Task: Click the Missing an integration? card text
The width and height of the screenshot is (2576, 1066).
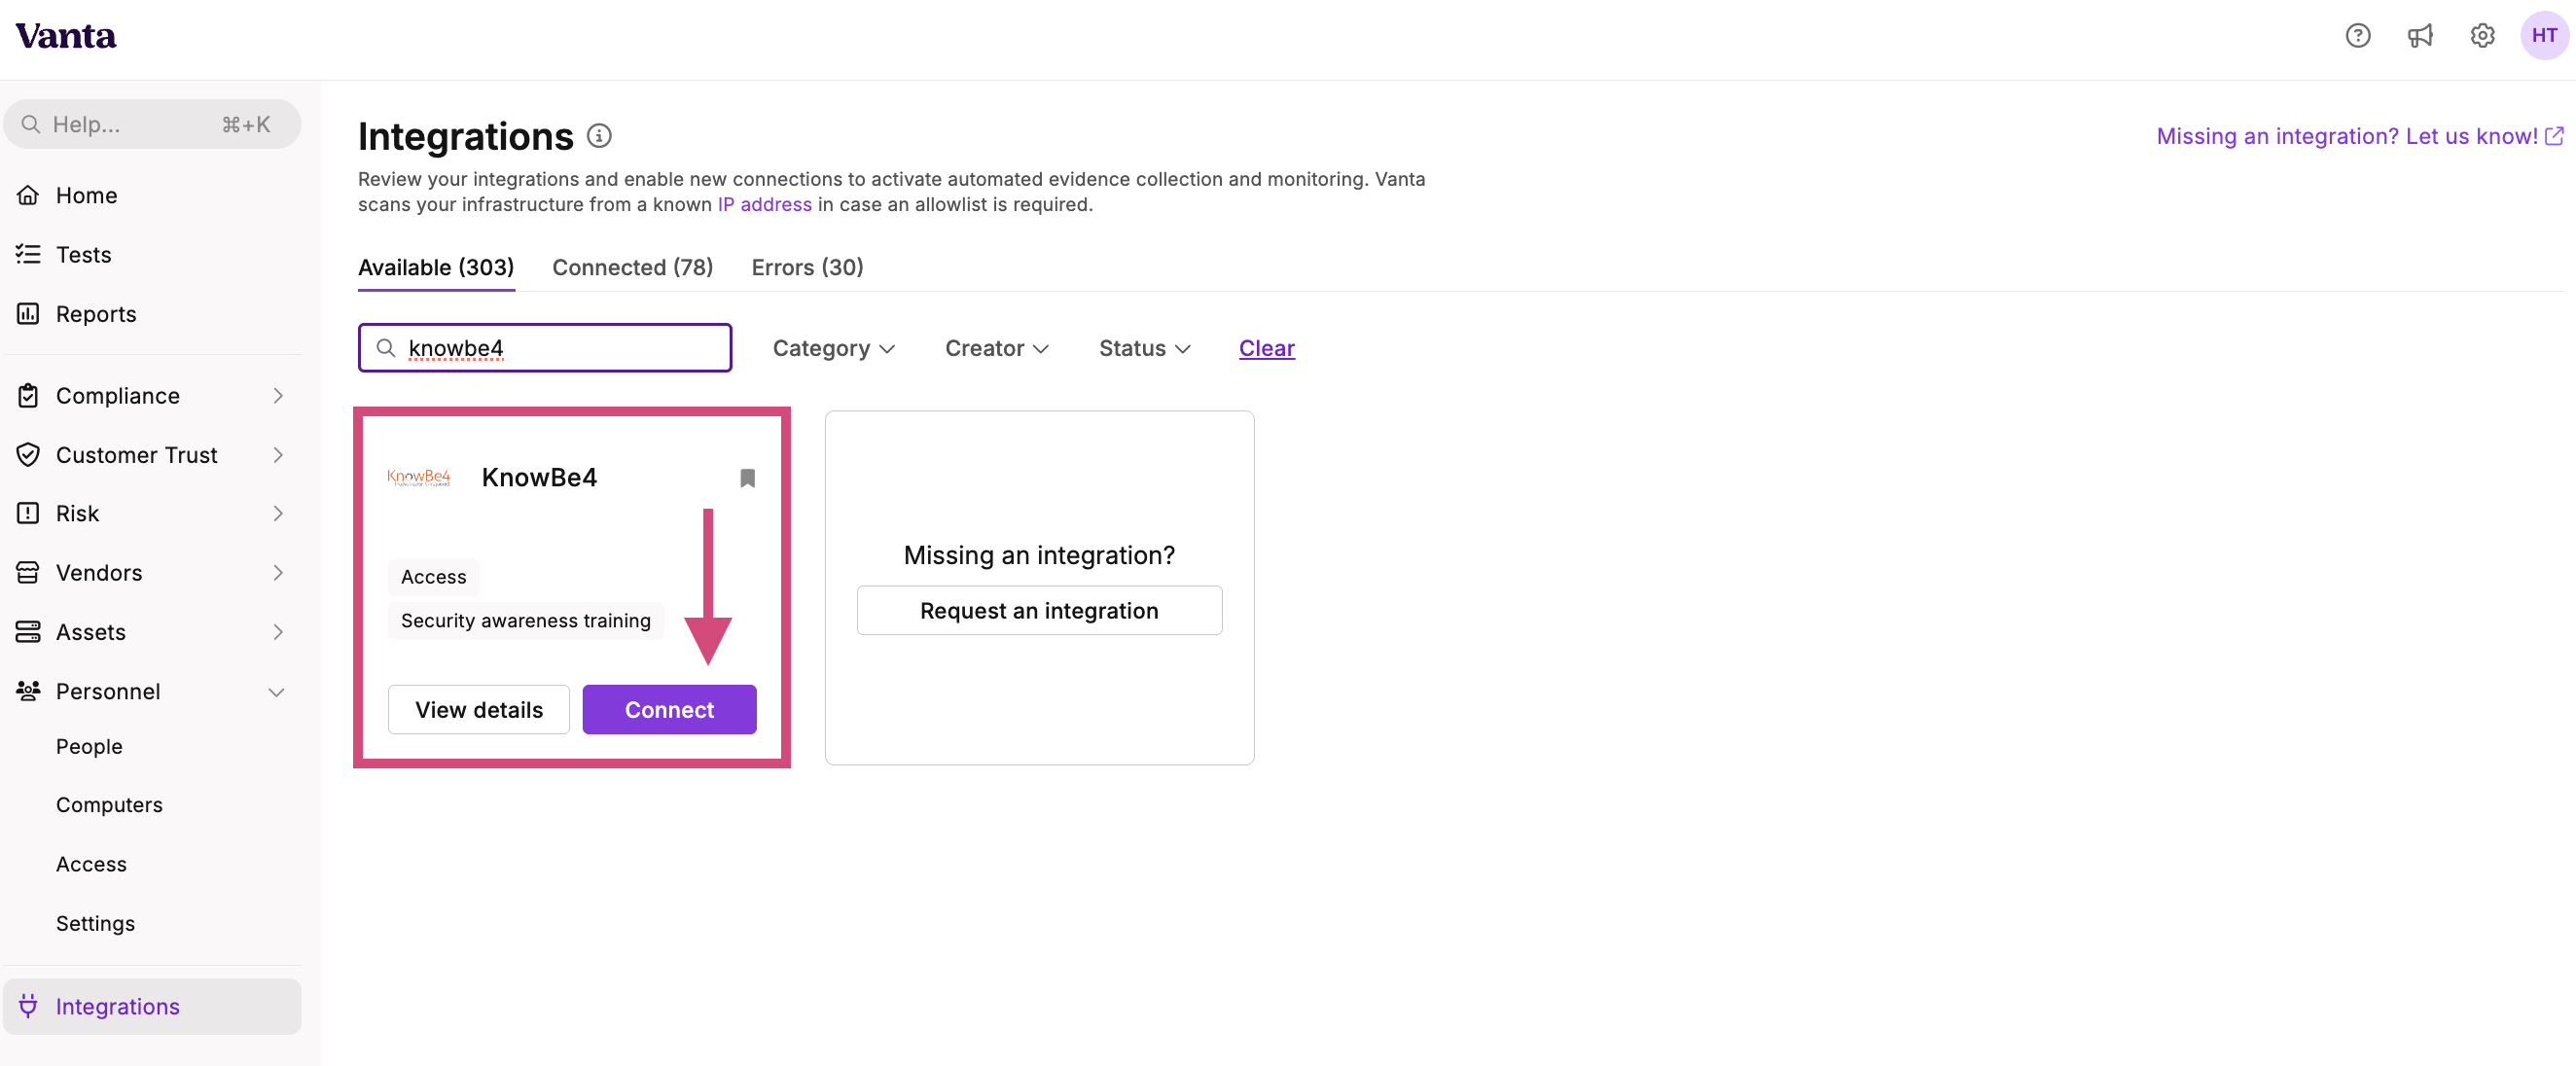Action: 1039,555
